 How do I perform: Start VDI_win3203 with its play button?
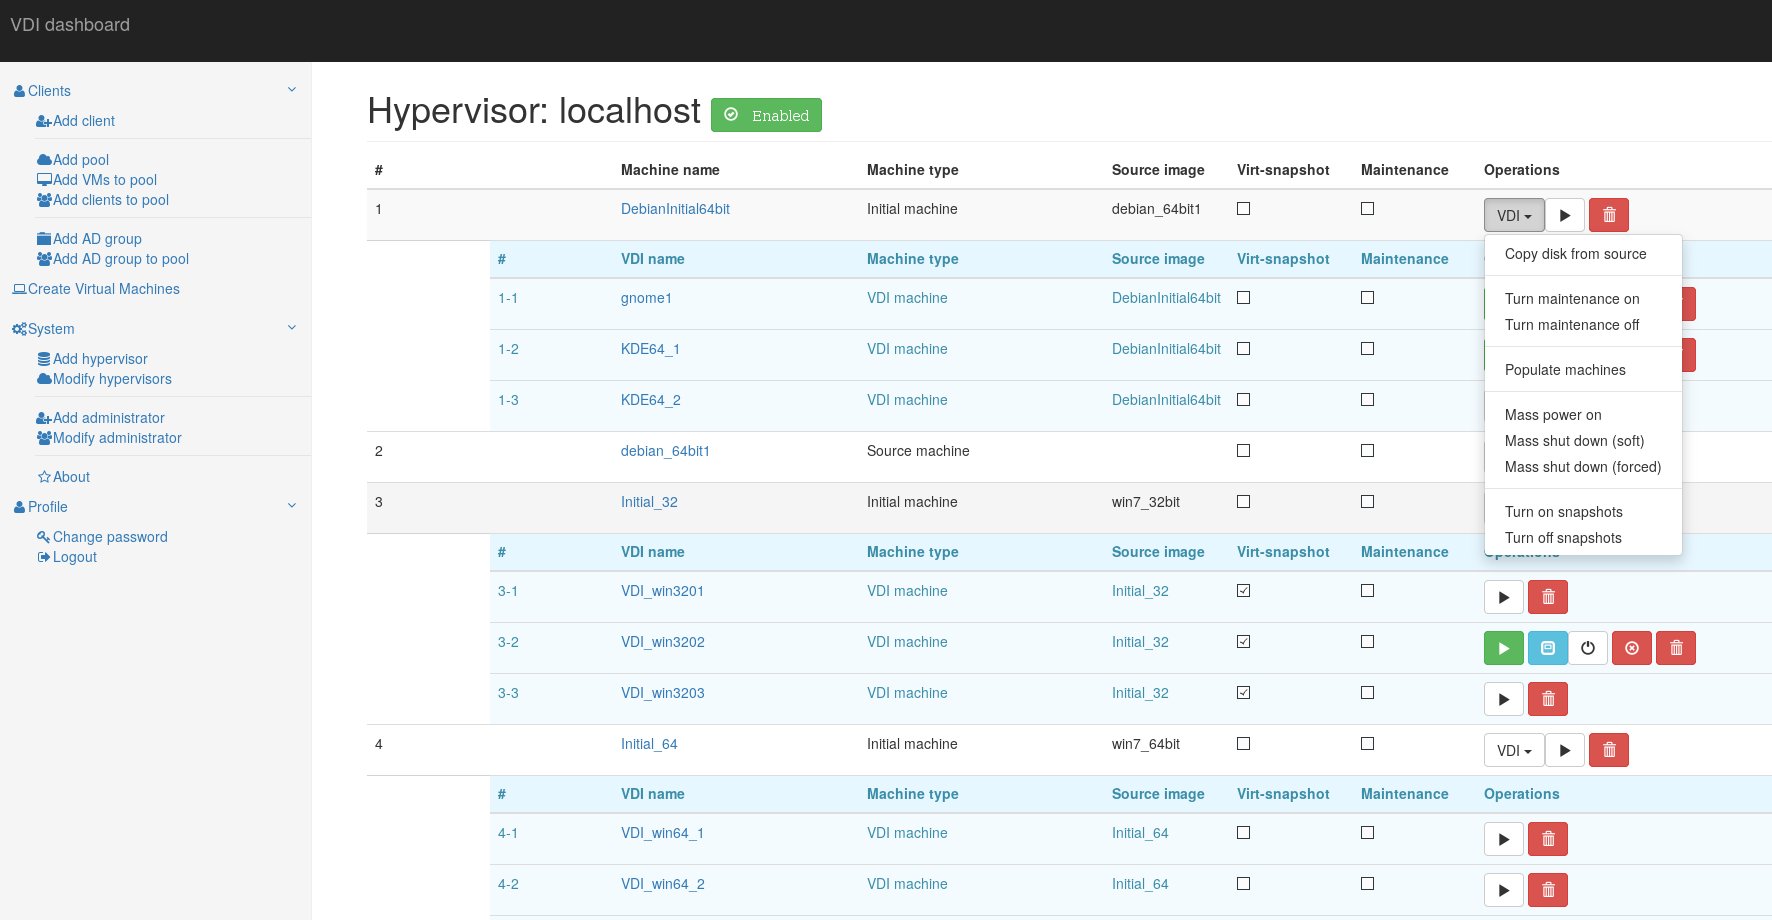pyautogui.click(x=1503, y=699)
